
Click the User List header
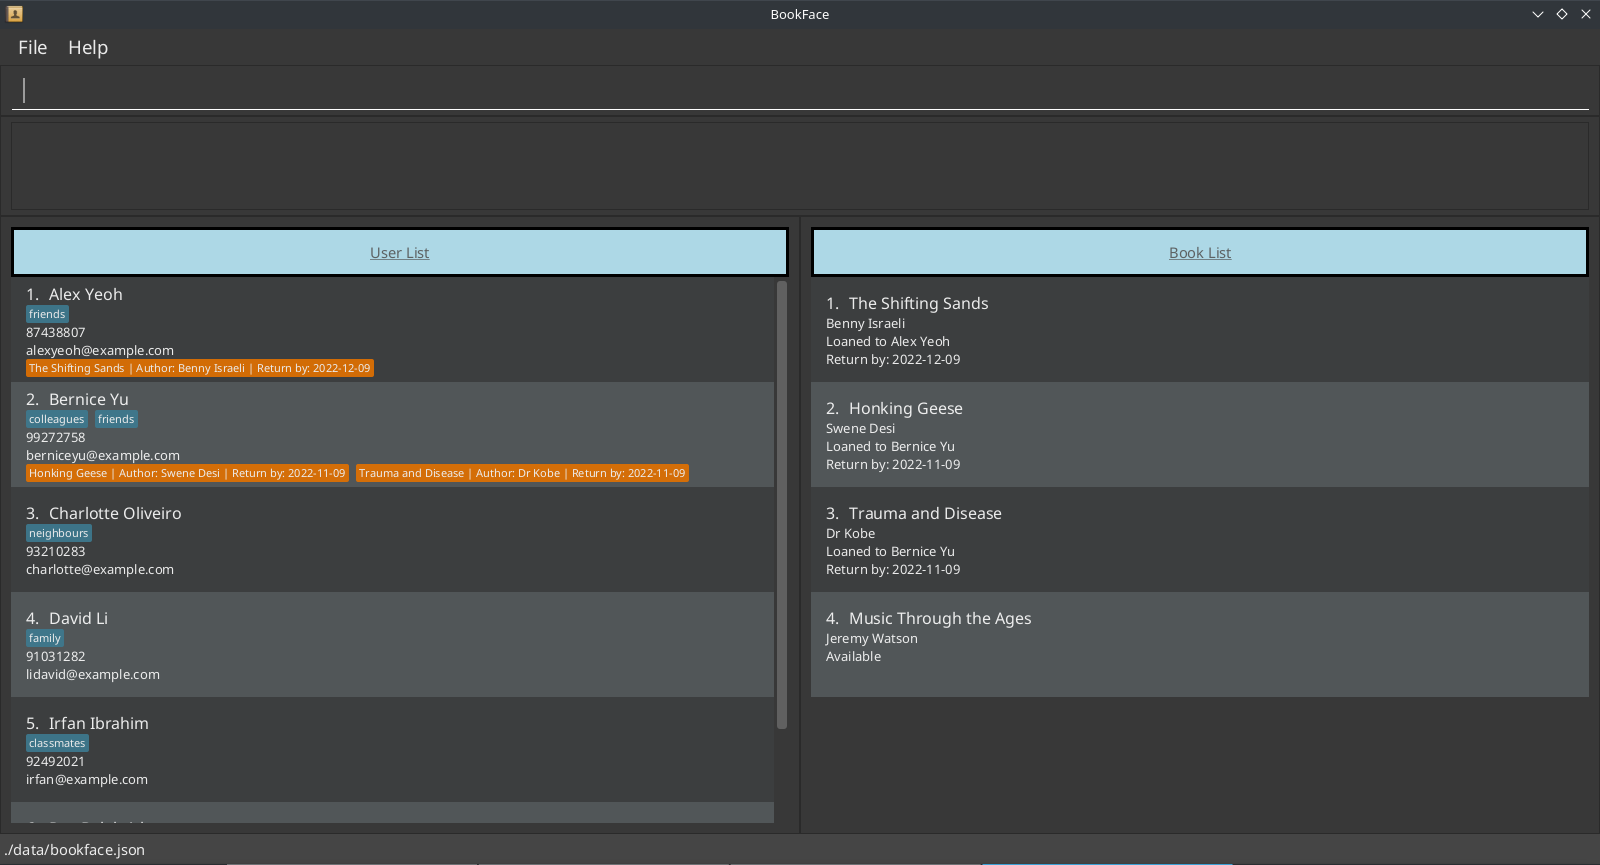pos(399,253)
